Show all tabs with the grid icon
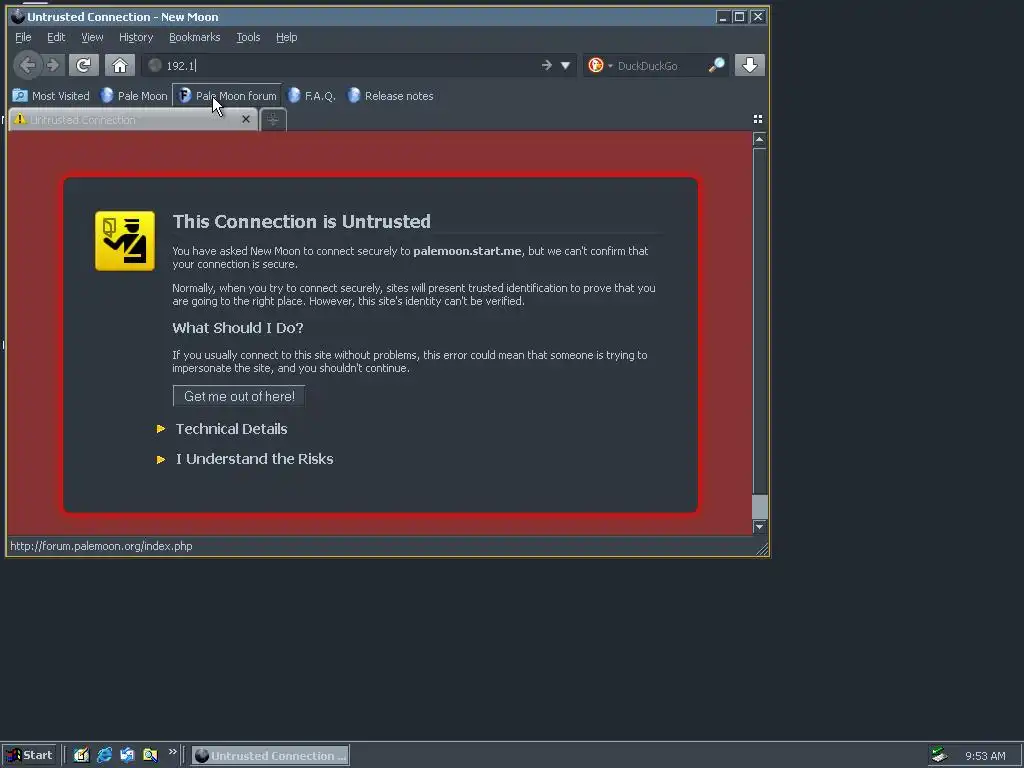 758,119
